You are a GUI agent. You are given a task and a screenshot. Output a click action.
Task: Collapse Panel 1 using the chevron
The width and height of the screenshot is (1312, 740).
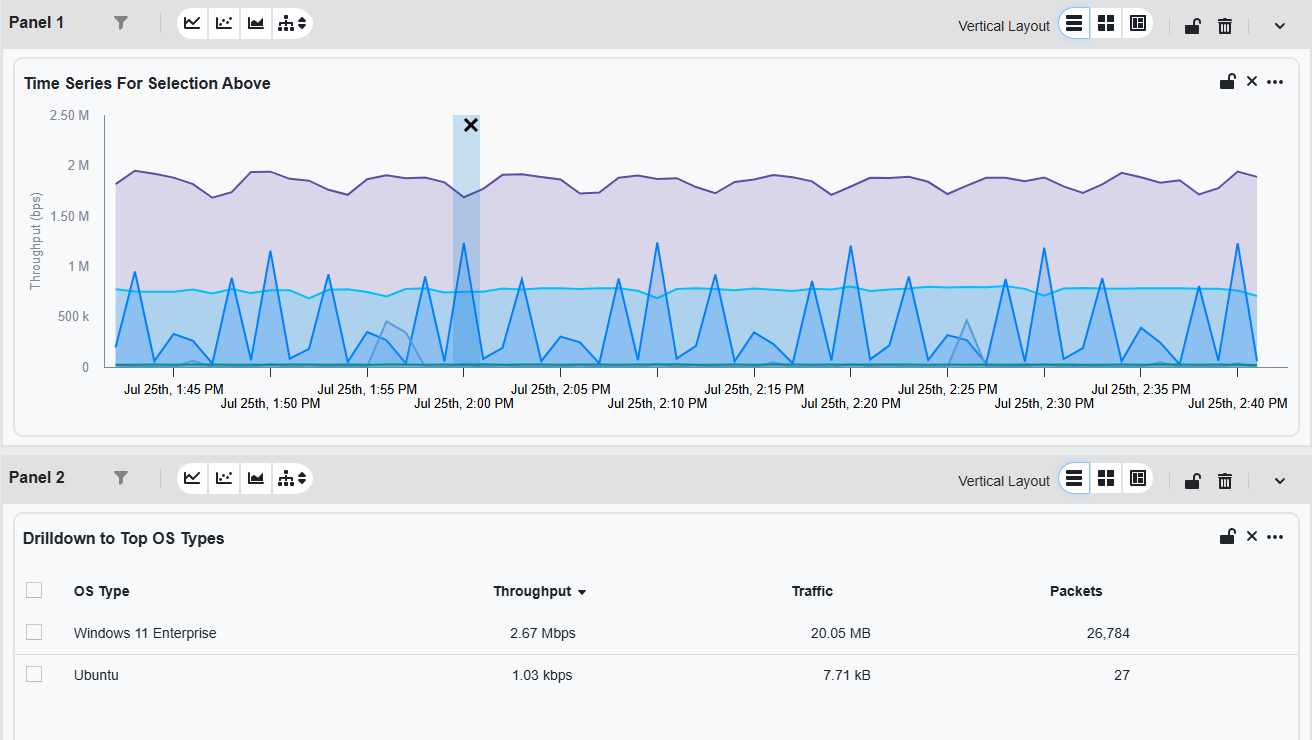(1279, 26)
